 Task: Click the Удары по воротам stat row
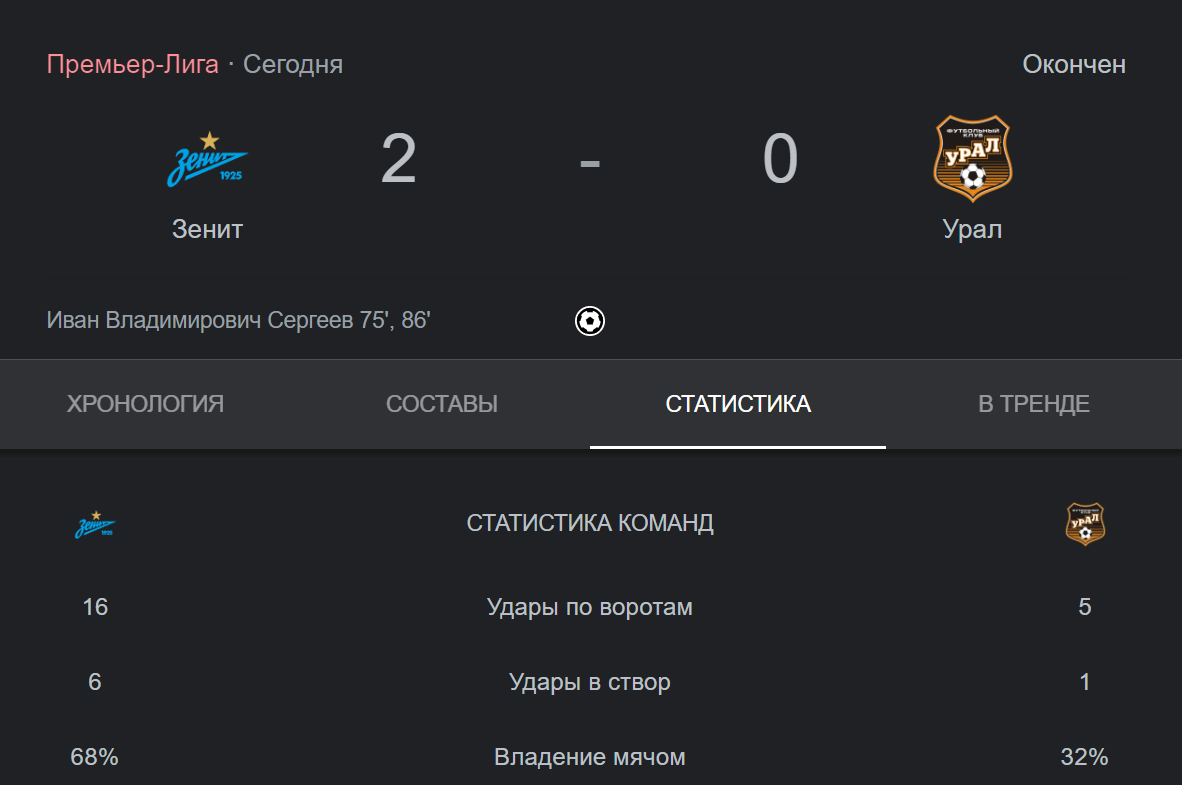pos(590,607)
